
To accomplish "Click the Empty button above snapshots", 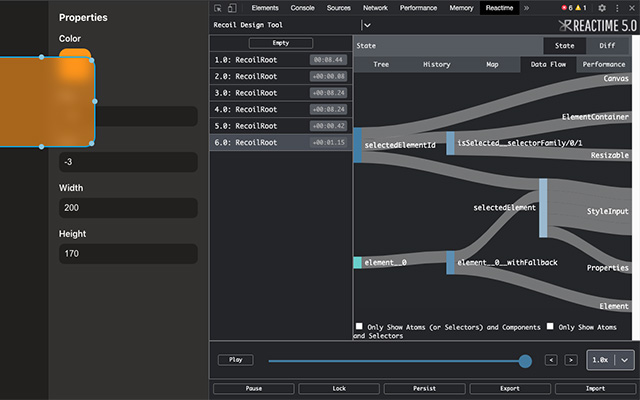I will [281, 43].
